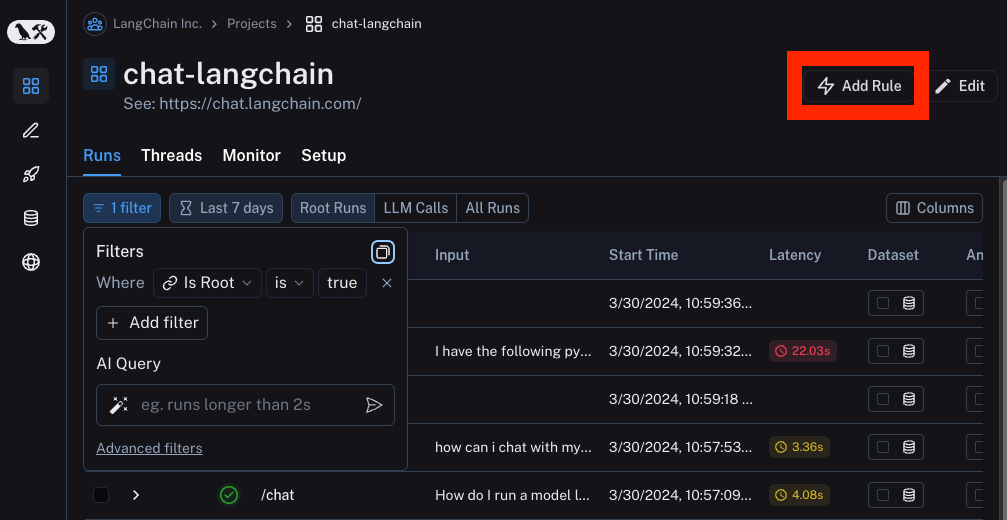Open the Advanced filters link
Image resolution: width=1007 pixels, height=520 pixels.
point(149,448)
